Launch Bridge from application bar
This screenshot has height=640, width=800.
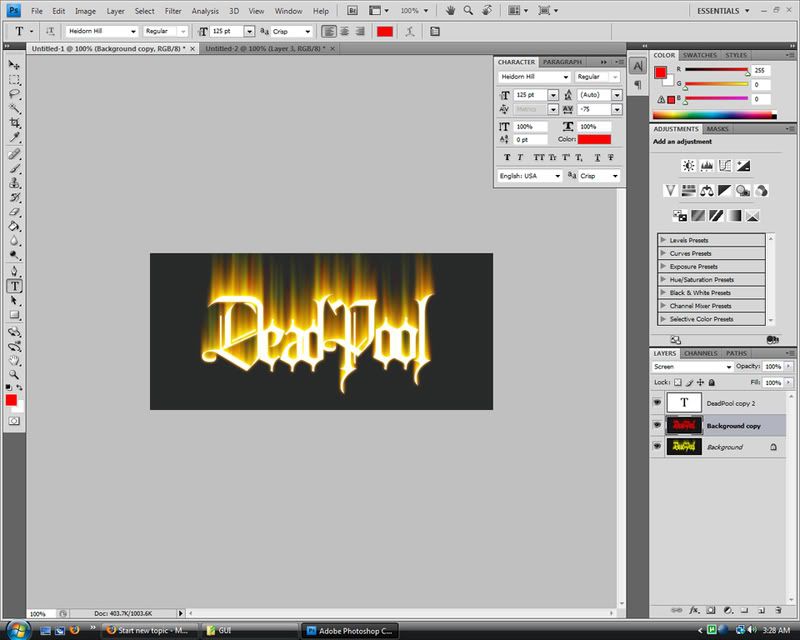tap(352, 10)
